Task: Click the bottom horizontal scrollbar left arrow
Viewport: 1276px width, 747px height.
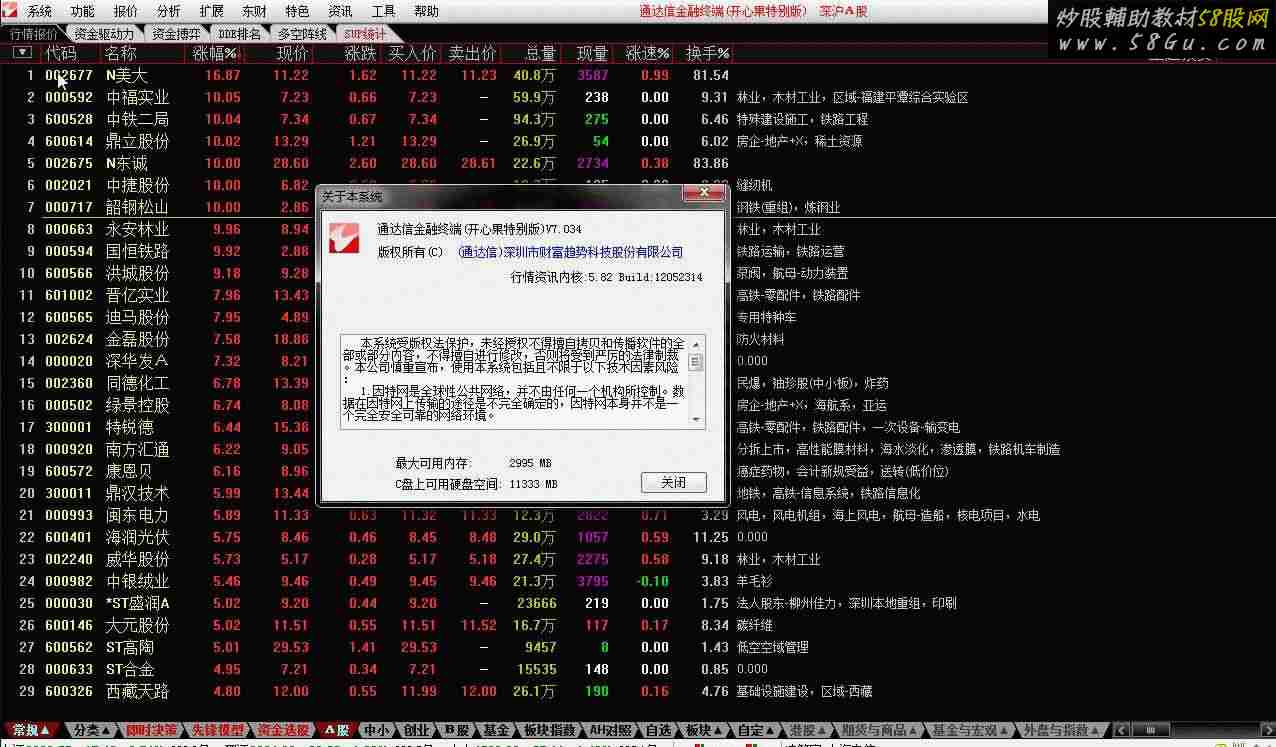Action: 1121,730
